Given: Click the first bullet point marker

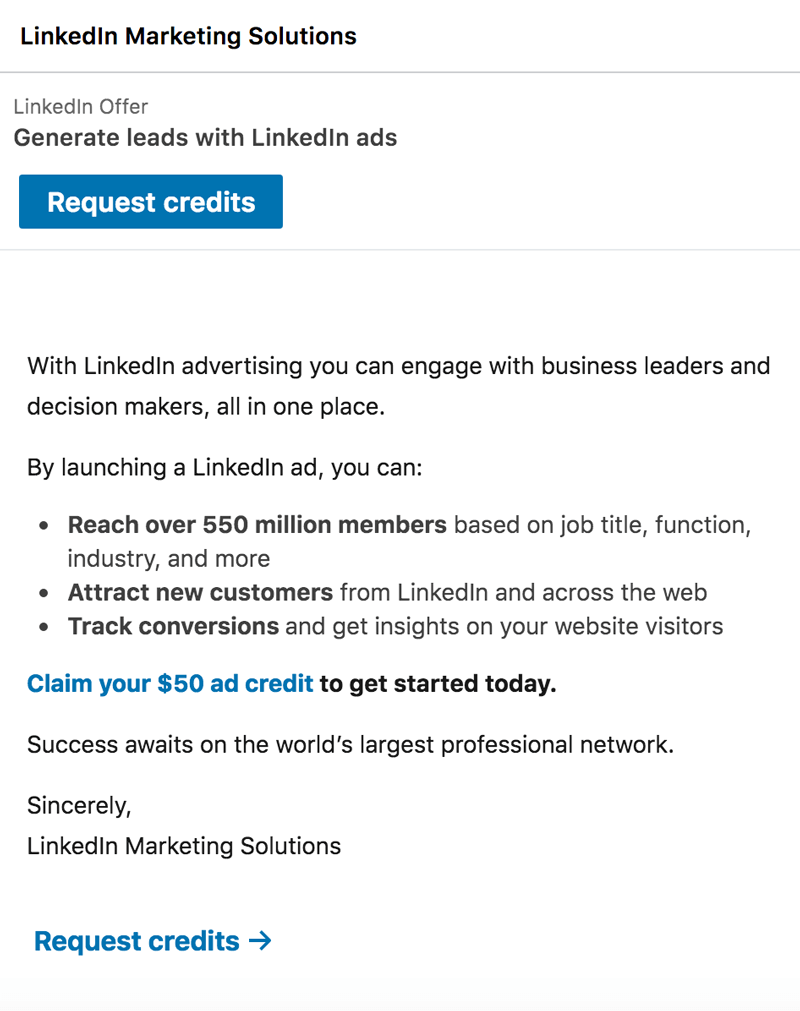Looking at the screenshot, I should click(44, 524).
